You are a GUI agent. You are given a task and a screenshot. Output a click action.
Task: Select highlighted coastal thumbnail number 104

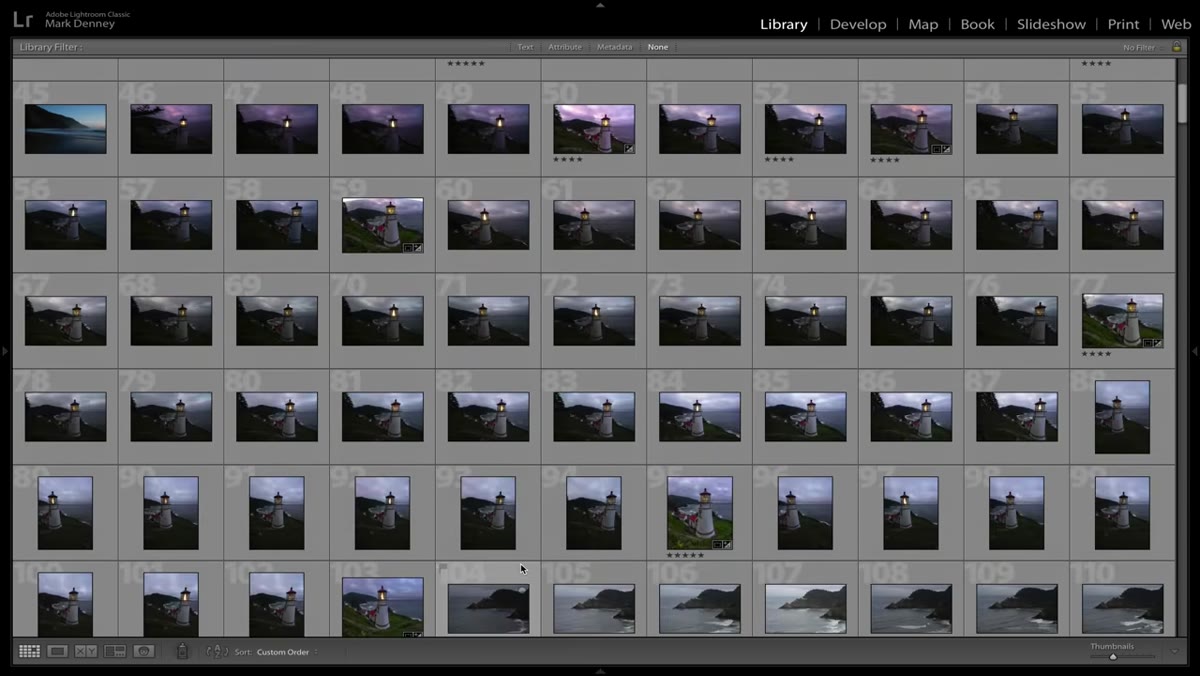[x=488, y=609]
